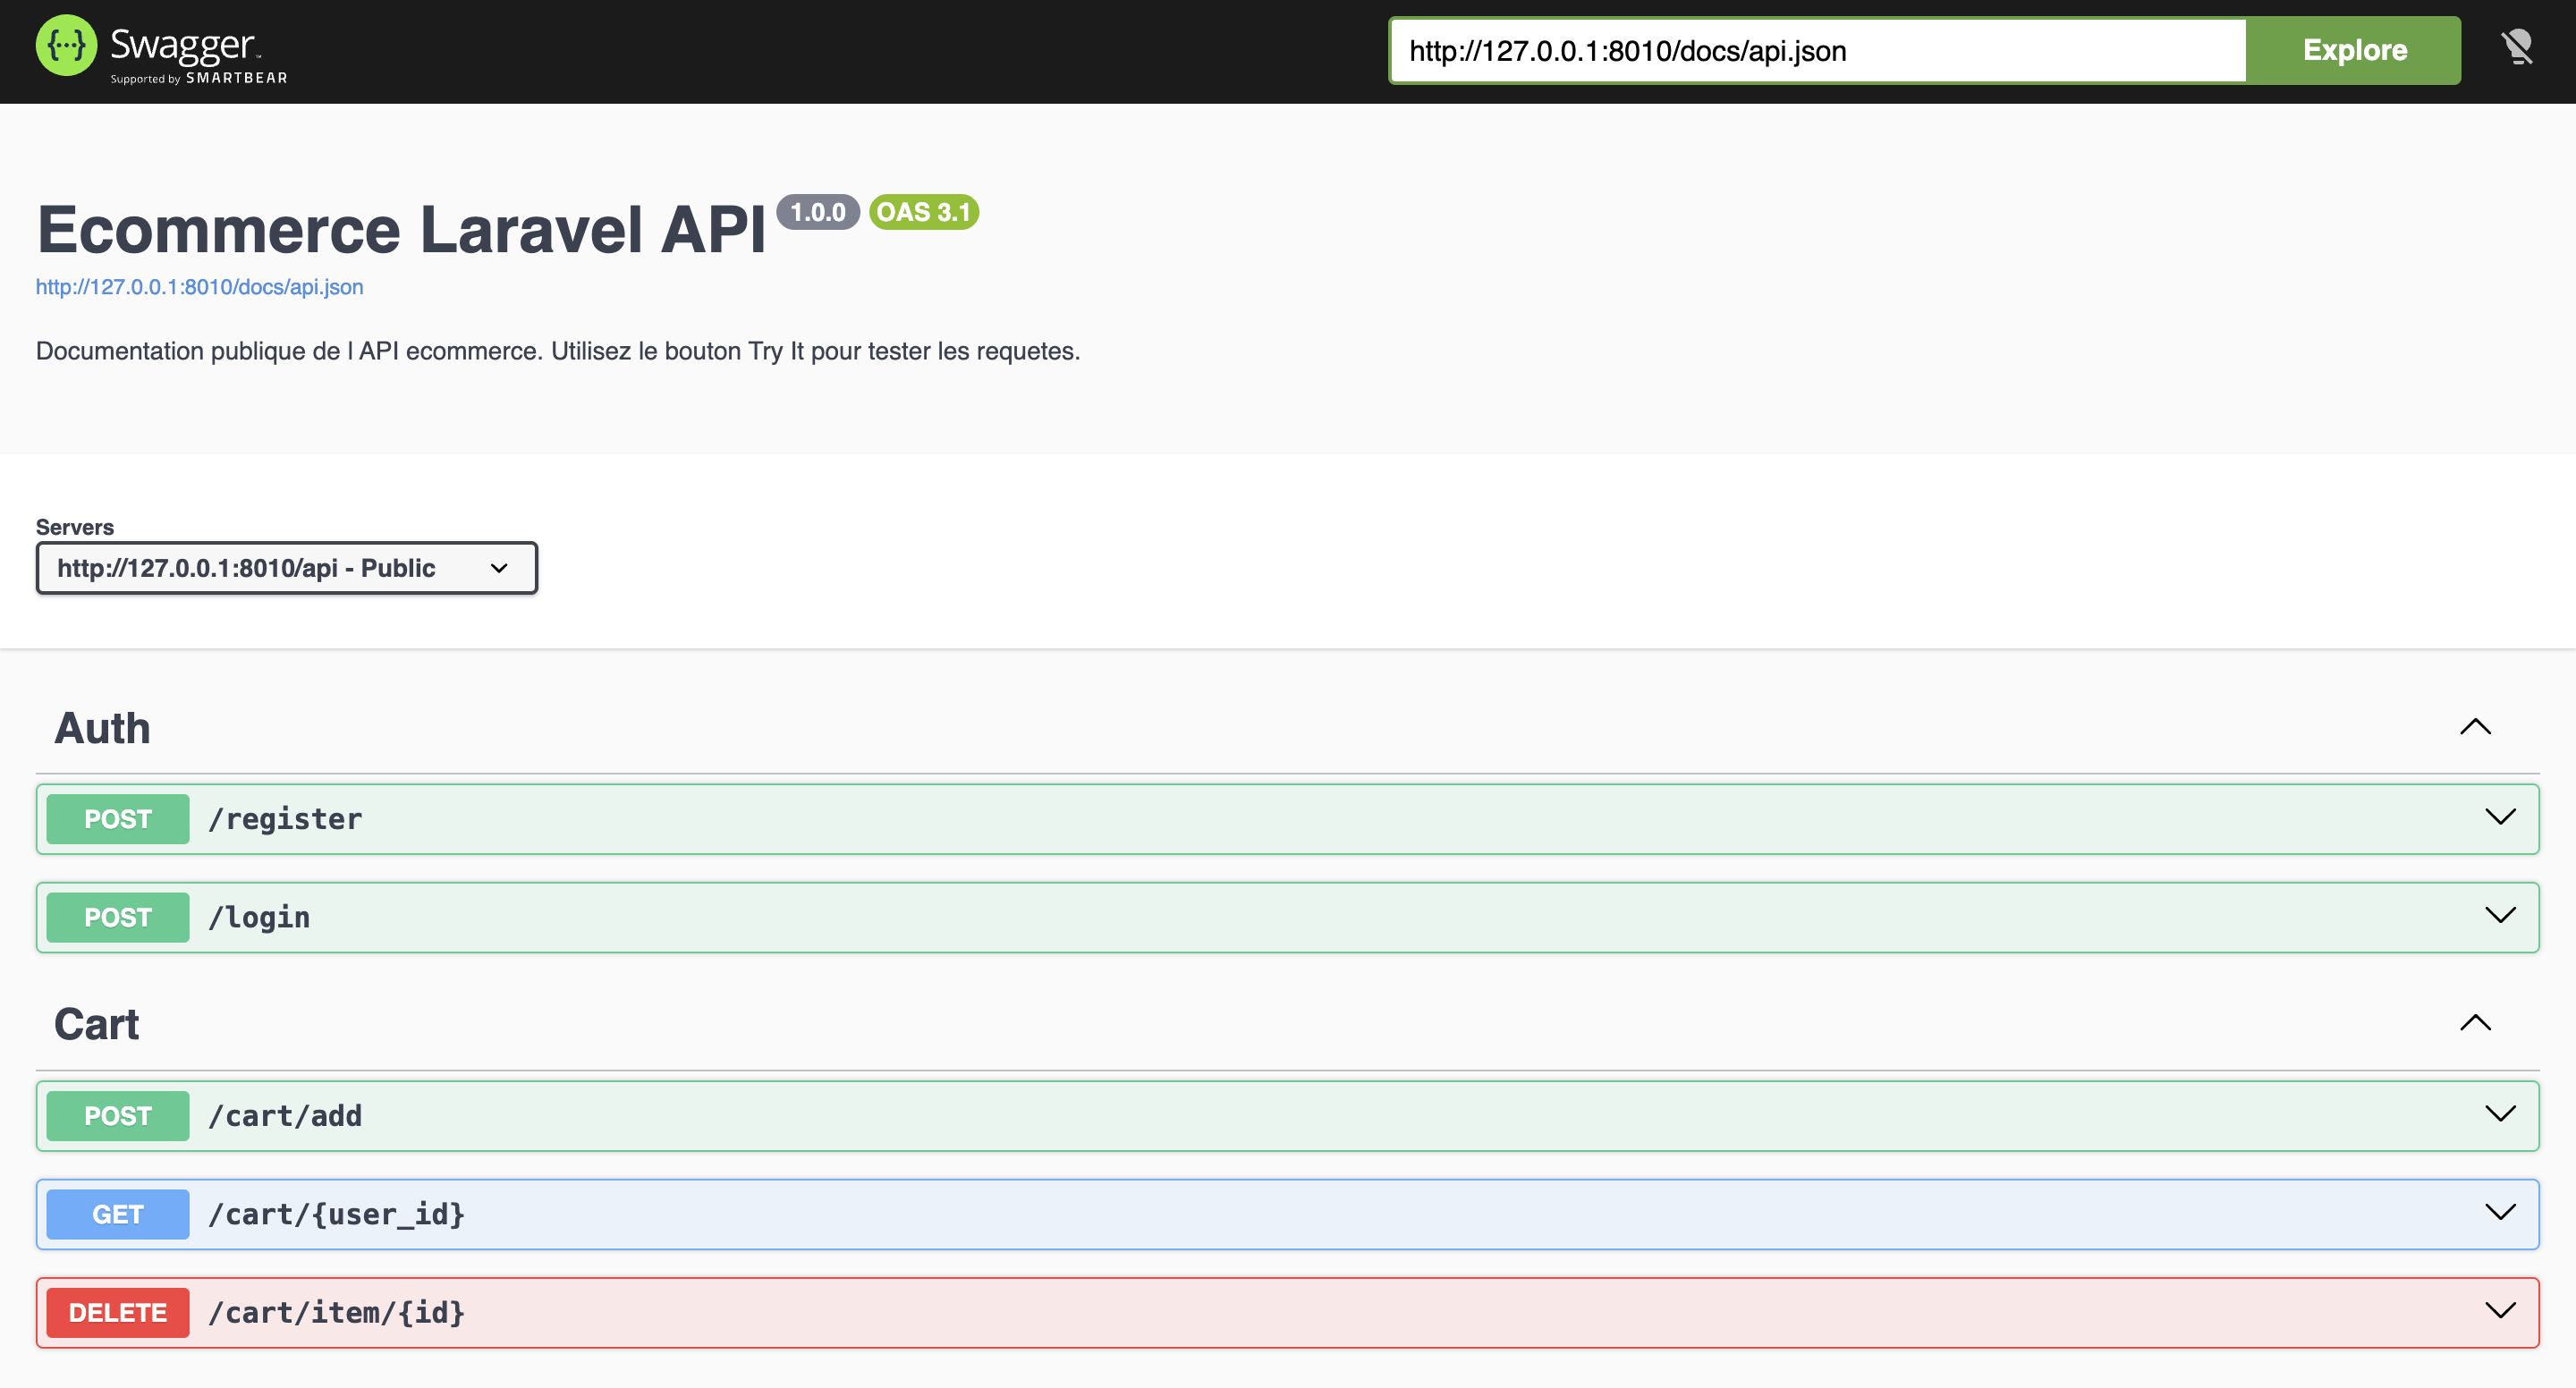Click the /register path text
This screenshot has width=2576, height=1388.
coord(285,819)
